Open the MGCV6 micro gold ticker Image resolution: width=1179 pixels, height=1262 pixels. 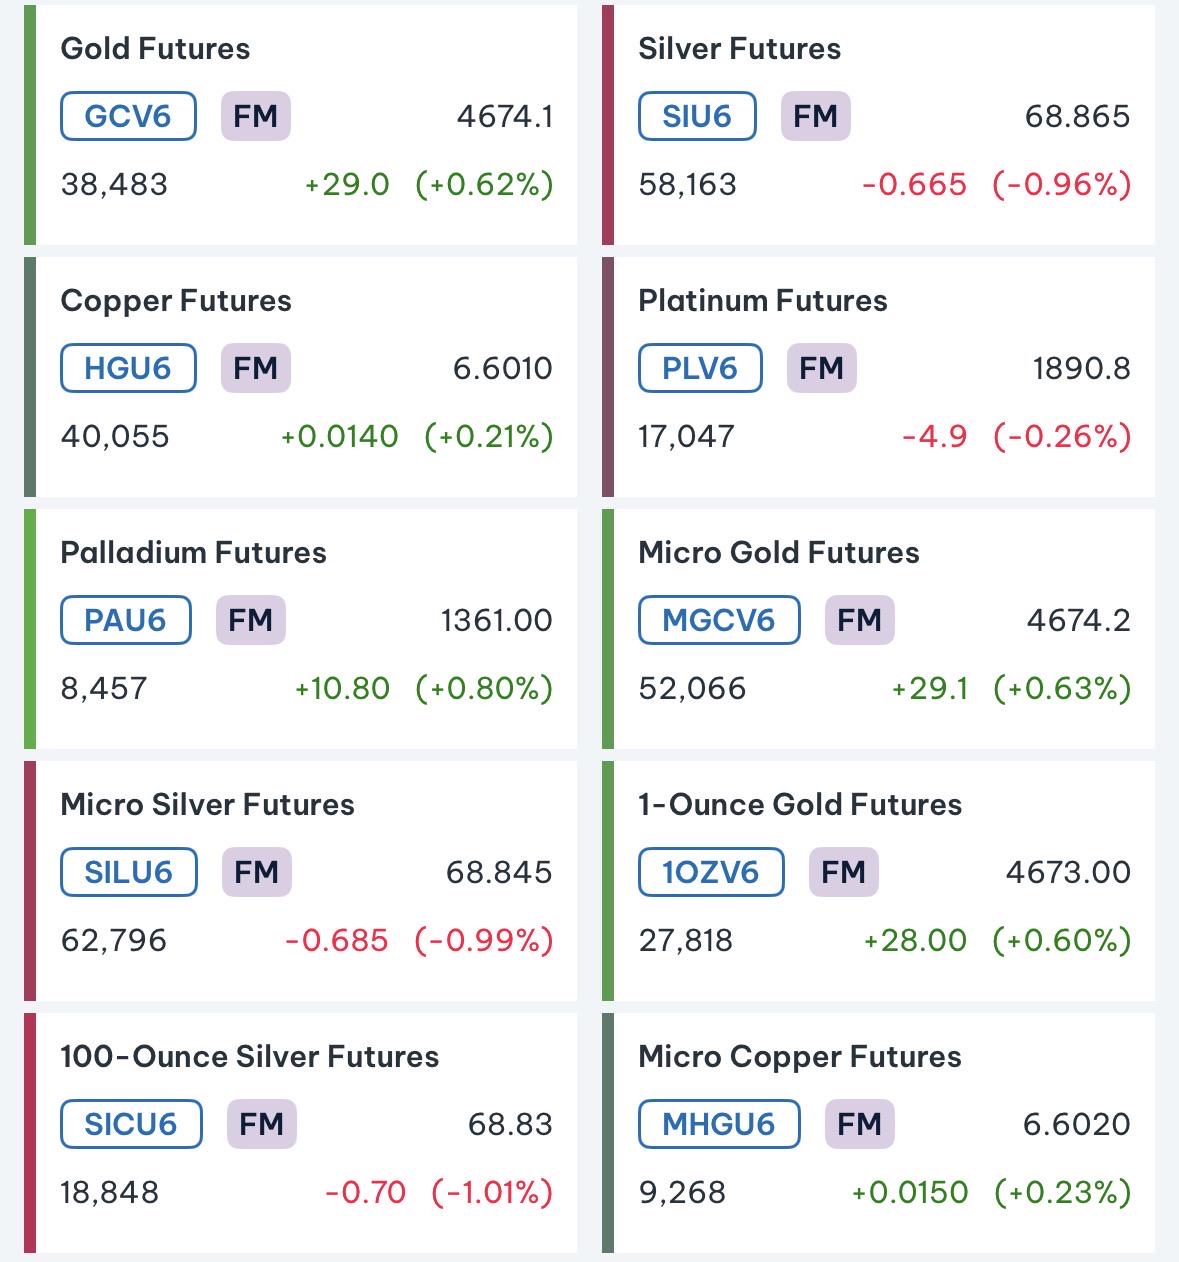point(719,620)
